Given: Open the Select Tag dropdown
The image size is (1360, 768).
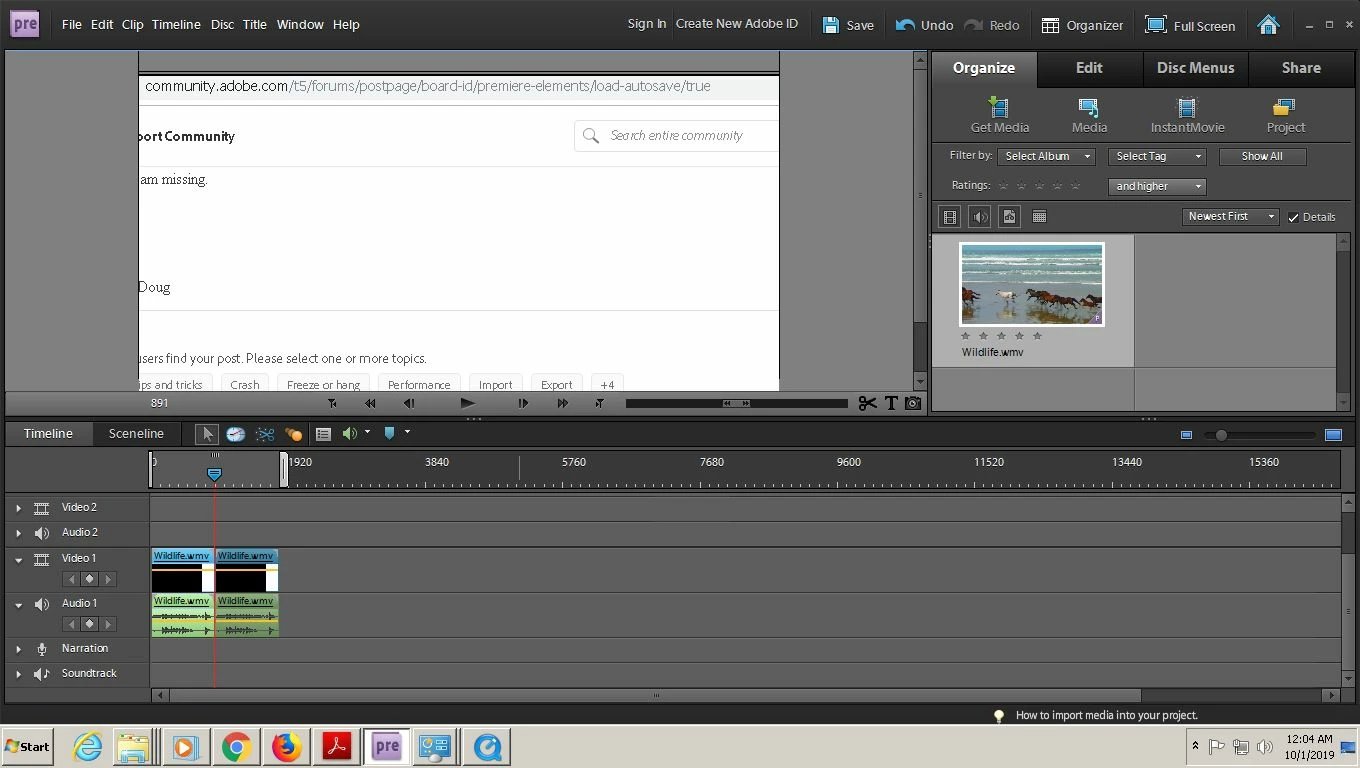Looking at the screenshot, I should point(1157,156).
